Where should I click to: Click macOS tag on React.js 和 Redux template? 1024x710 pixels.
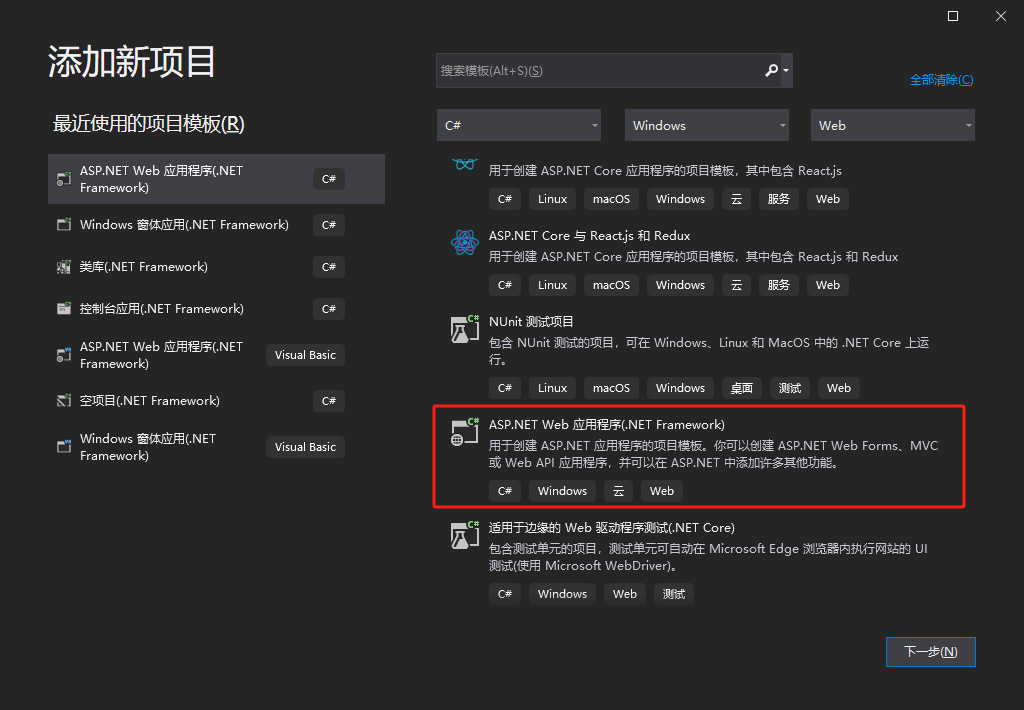click(x=611, y=285)
